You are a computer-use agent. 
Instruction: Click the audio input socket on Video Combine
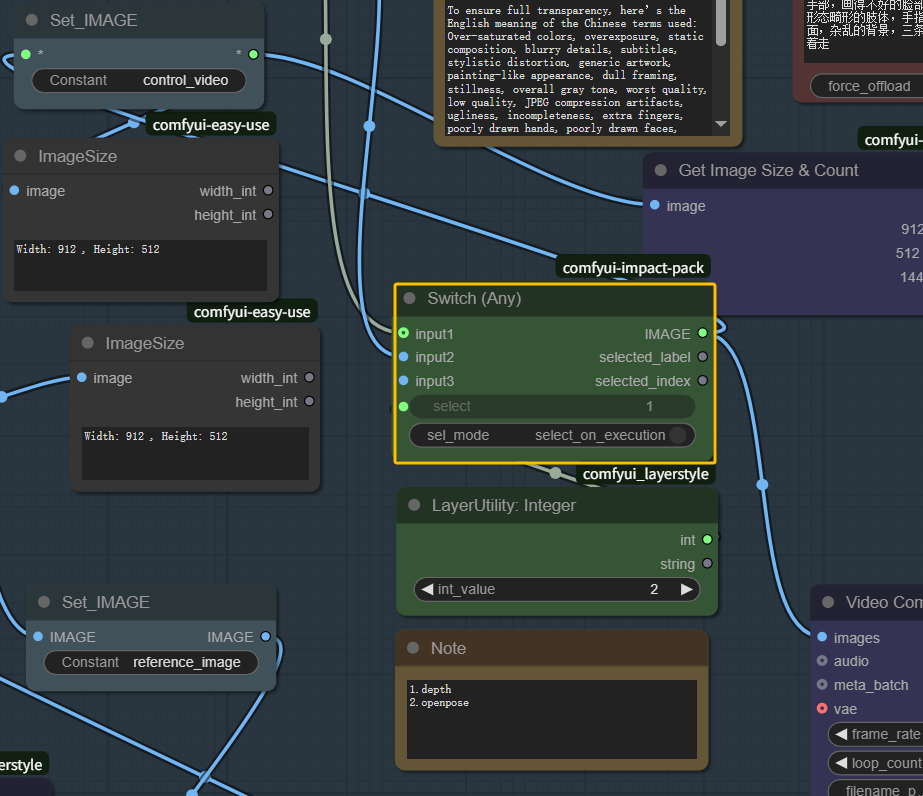822,661
